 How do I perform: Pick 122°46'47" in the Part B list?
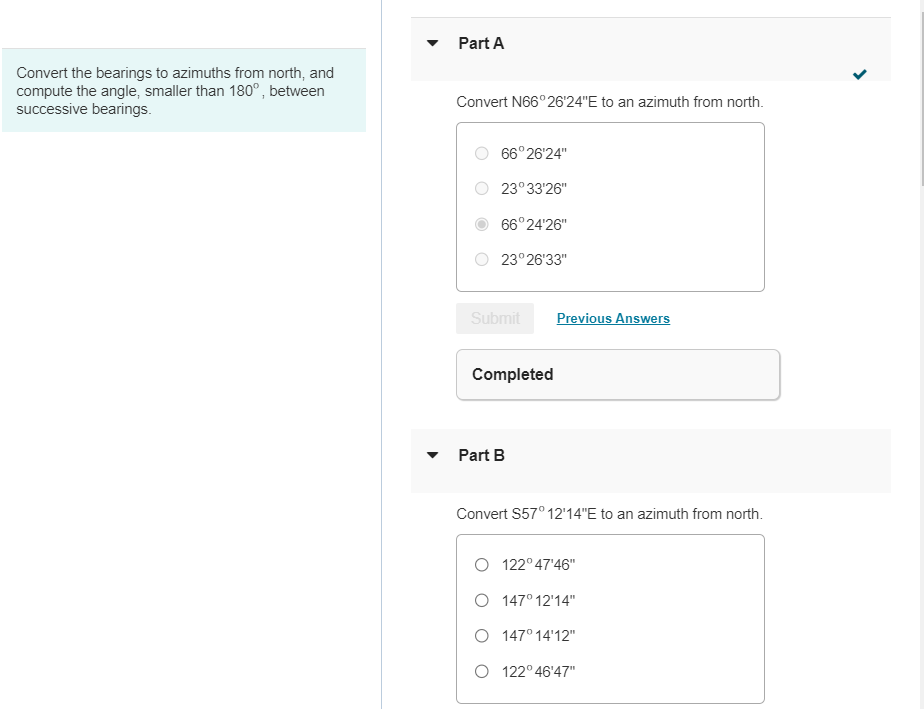pos(481,671)
